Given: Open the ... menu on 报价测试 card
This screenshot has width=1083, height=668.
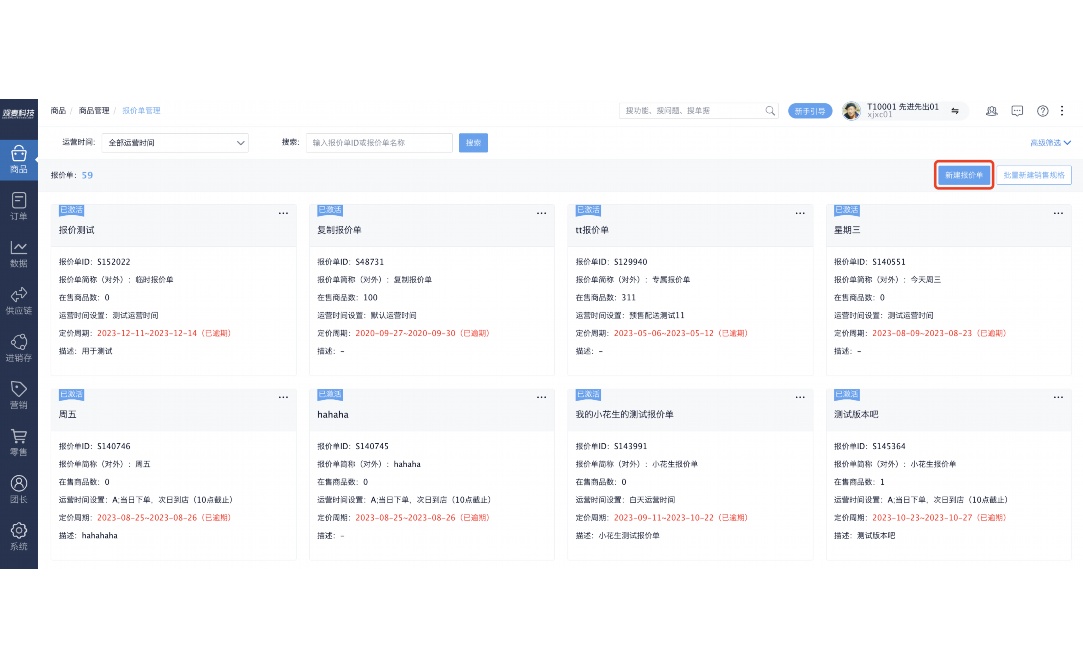Looking at the screenshot, I should 283,213.
